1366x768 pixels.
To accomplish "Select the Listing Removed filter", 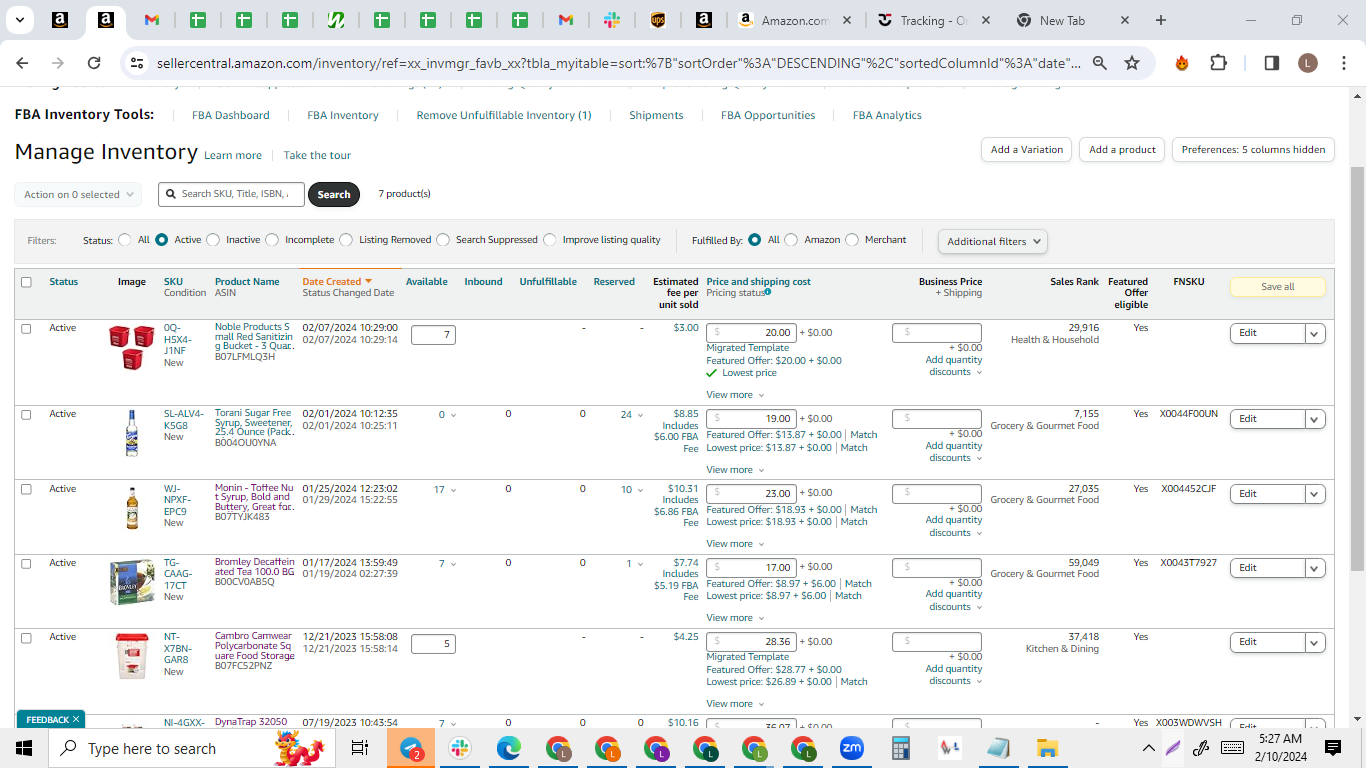I will click(346, 240).
